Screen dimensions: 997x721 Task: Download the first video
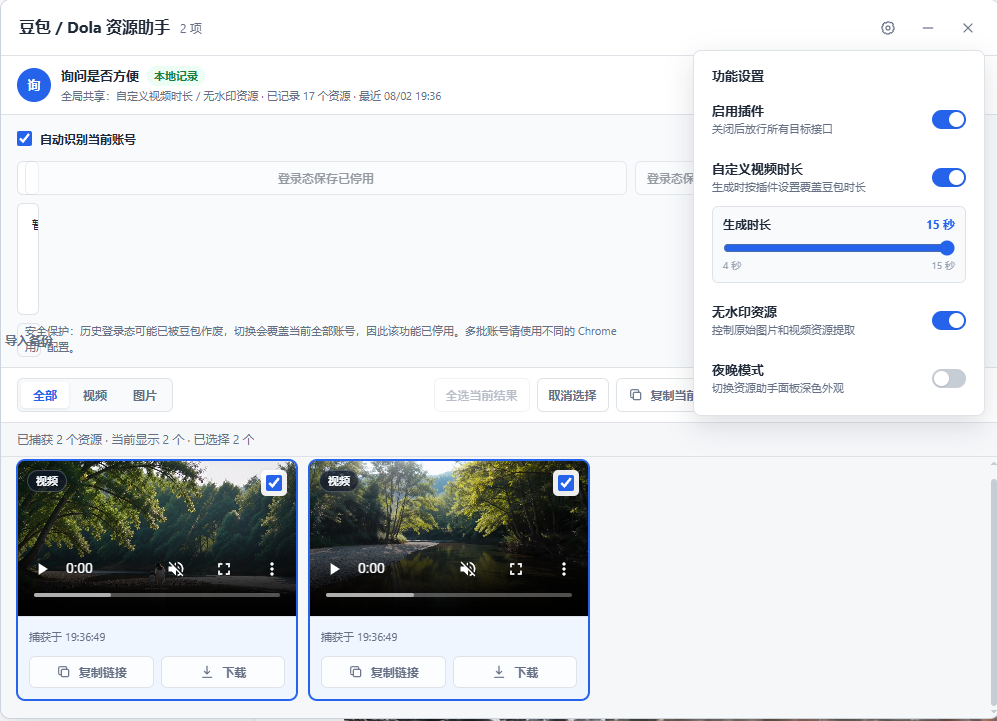pos(223,672)
